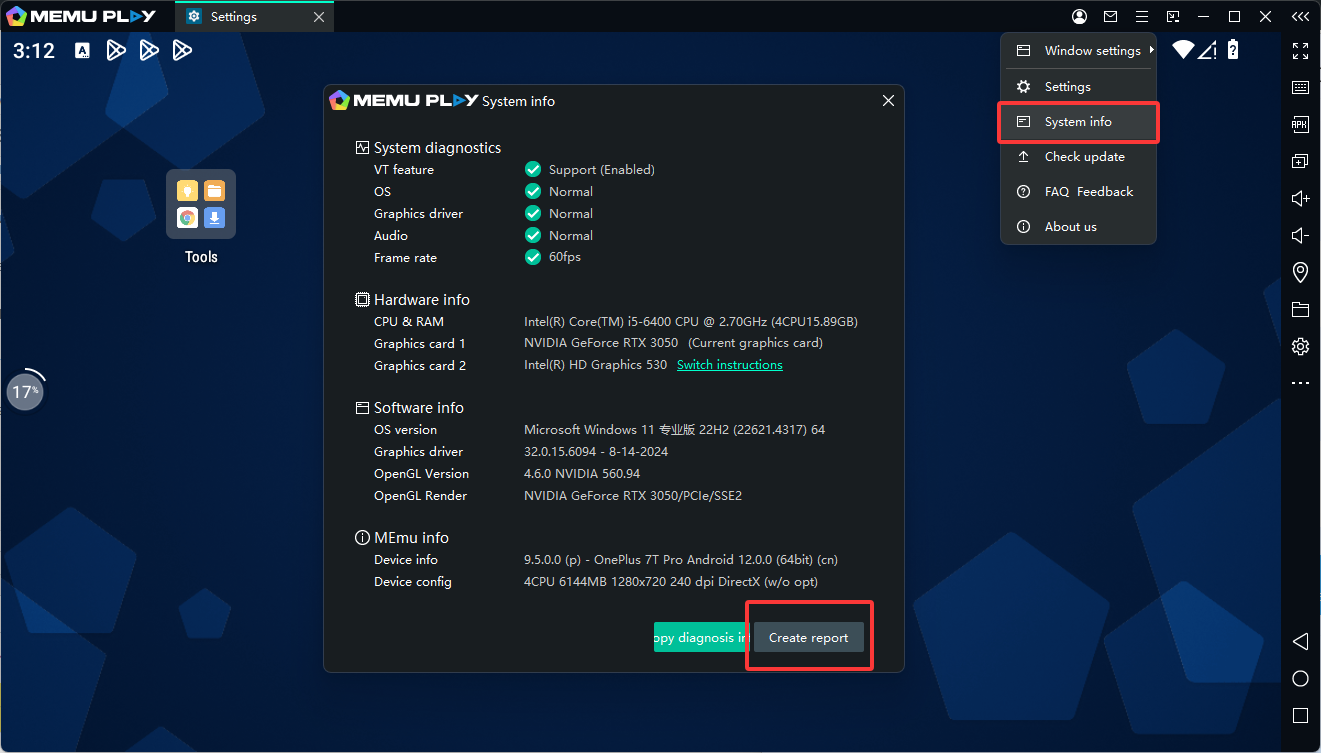Open the GPS location tool
This screenshot has width=1321, height=753.
(1300, 272)
